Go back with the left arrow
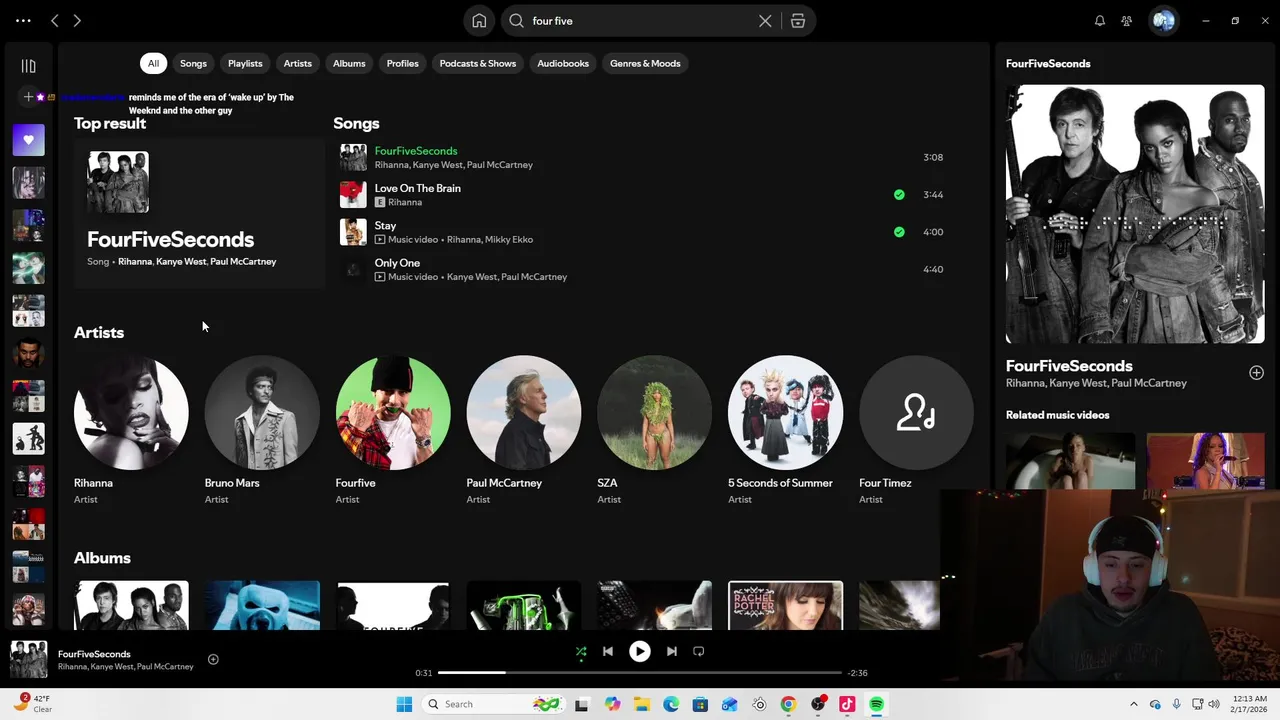The width and height of the screenshot is (1280, 720). pos(55,21)
